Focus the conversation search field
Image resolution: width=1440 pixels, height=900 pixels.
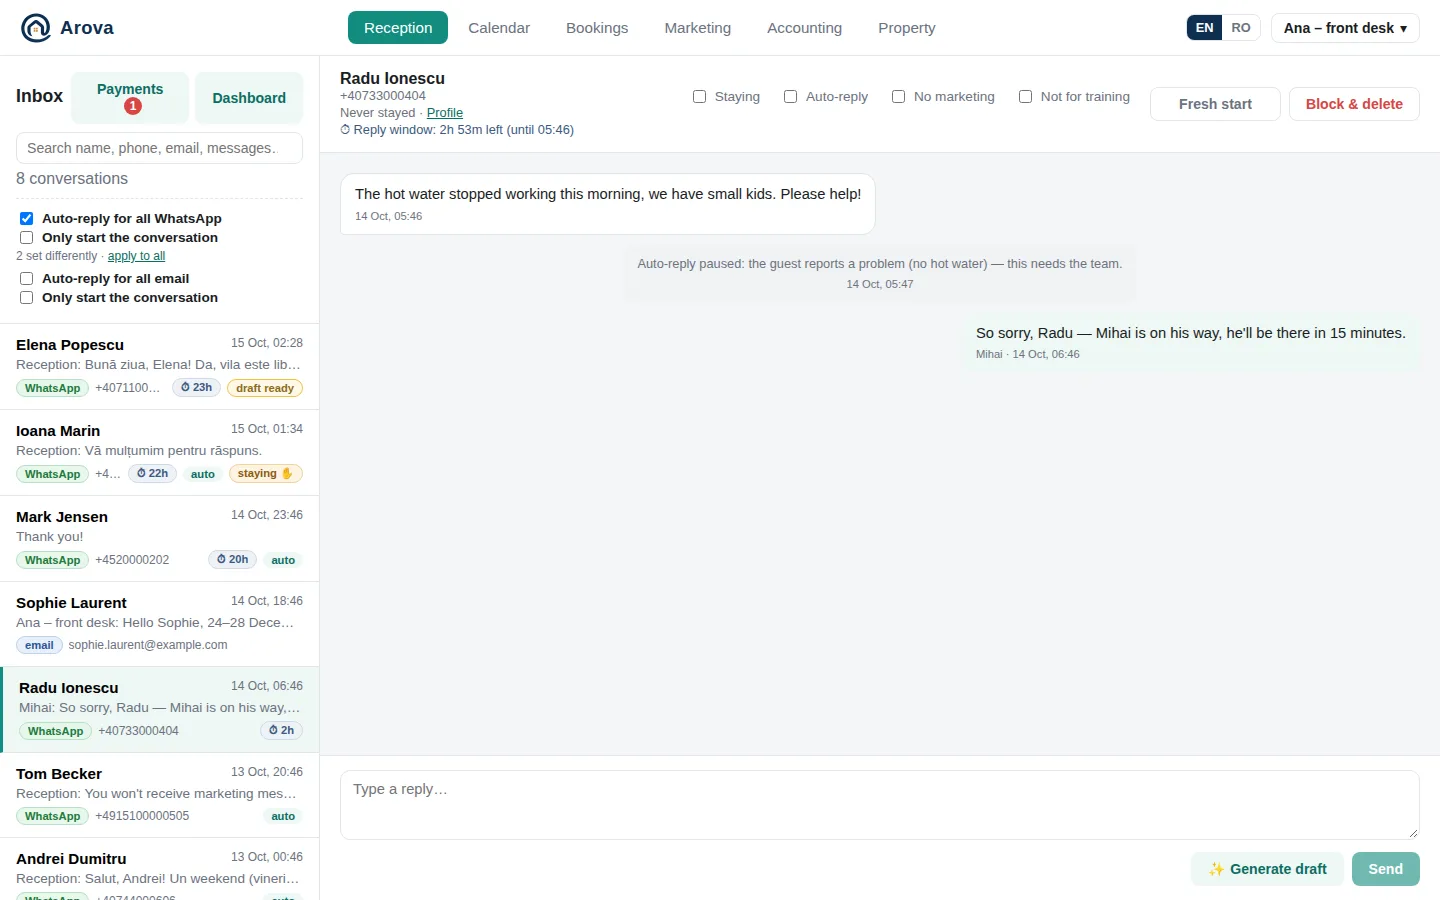click(159, 148)
